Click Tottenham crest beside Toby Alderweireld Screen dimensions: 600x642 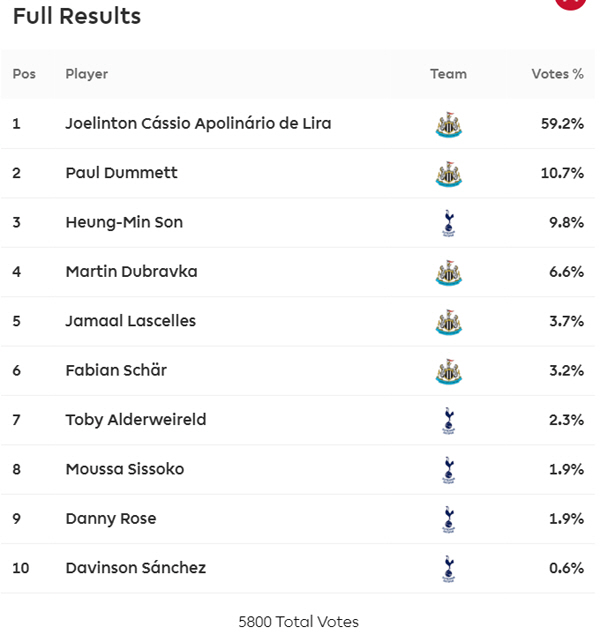coord(448,420)
